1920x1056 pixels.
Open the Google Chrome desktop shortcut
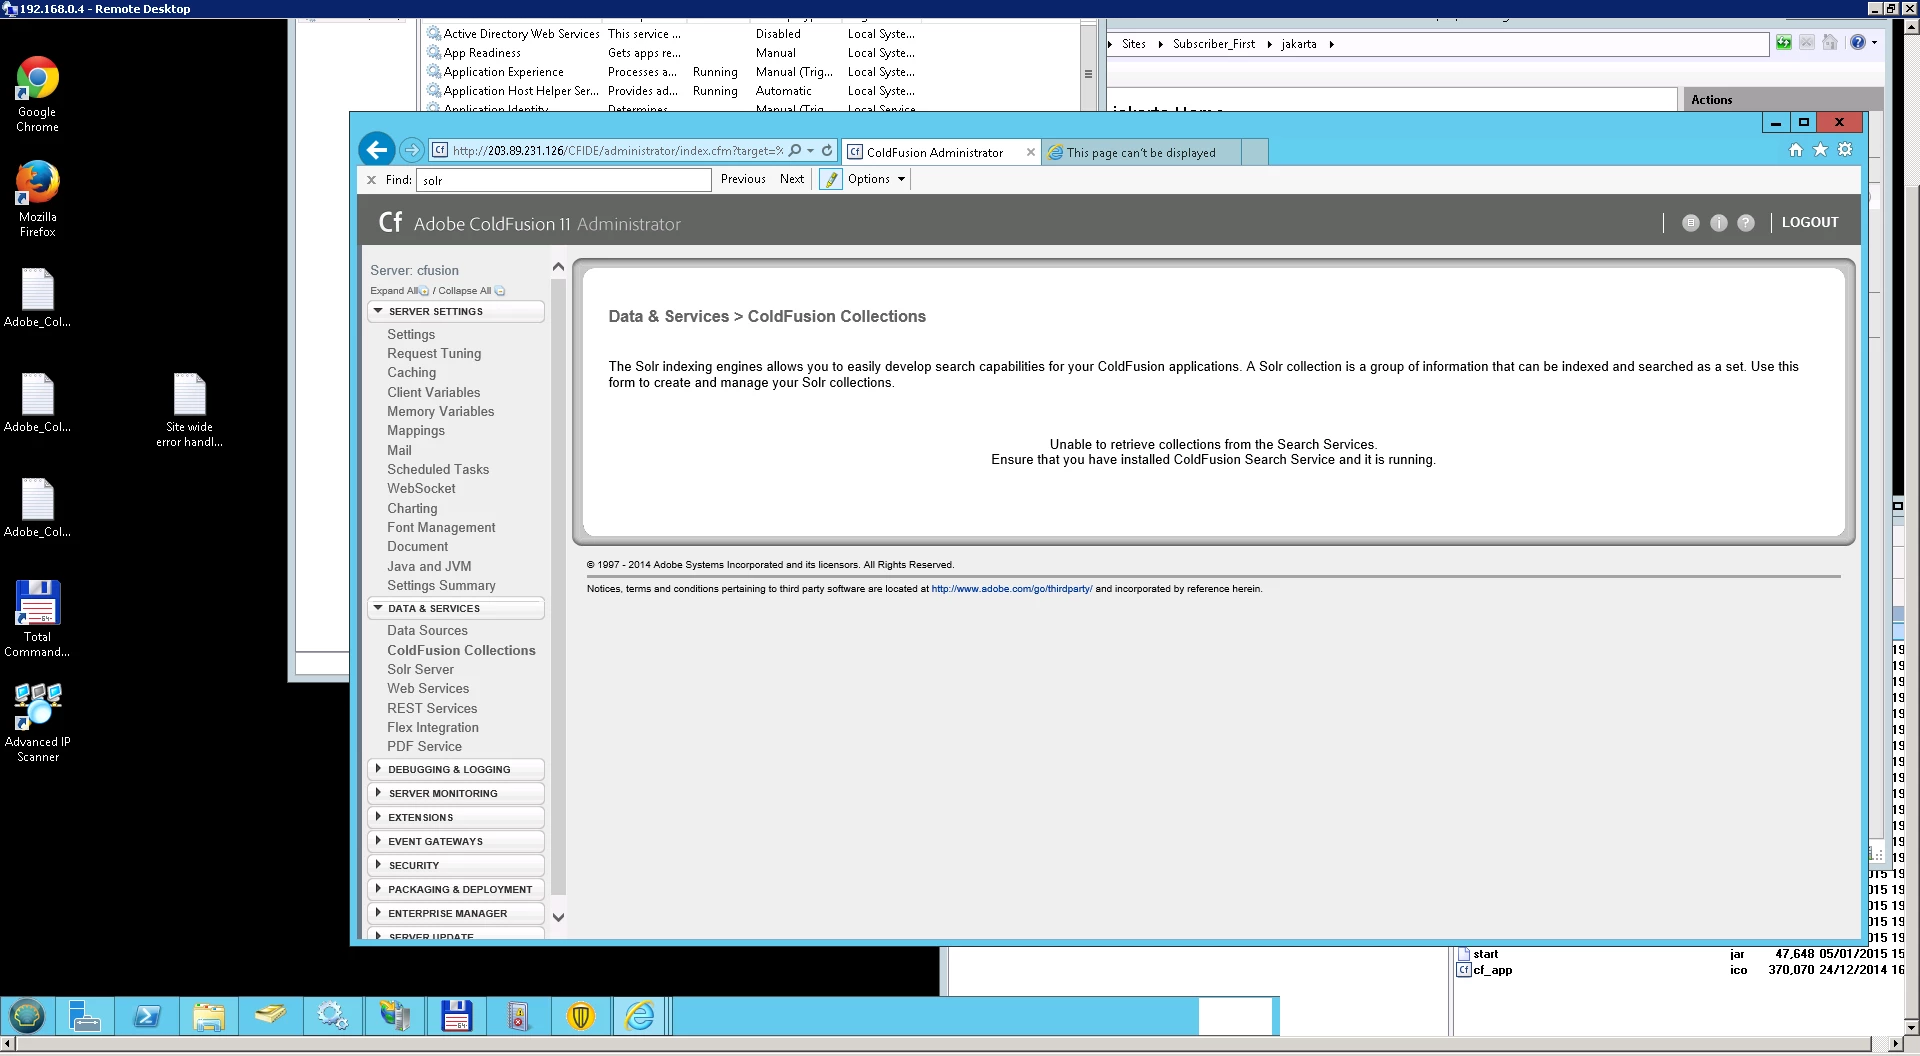[x=37, y=95]
